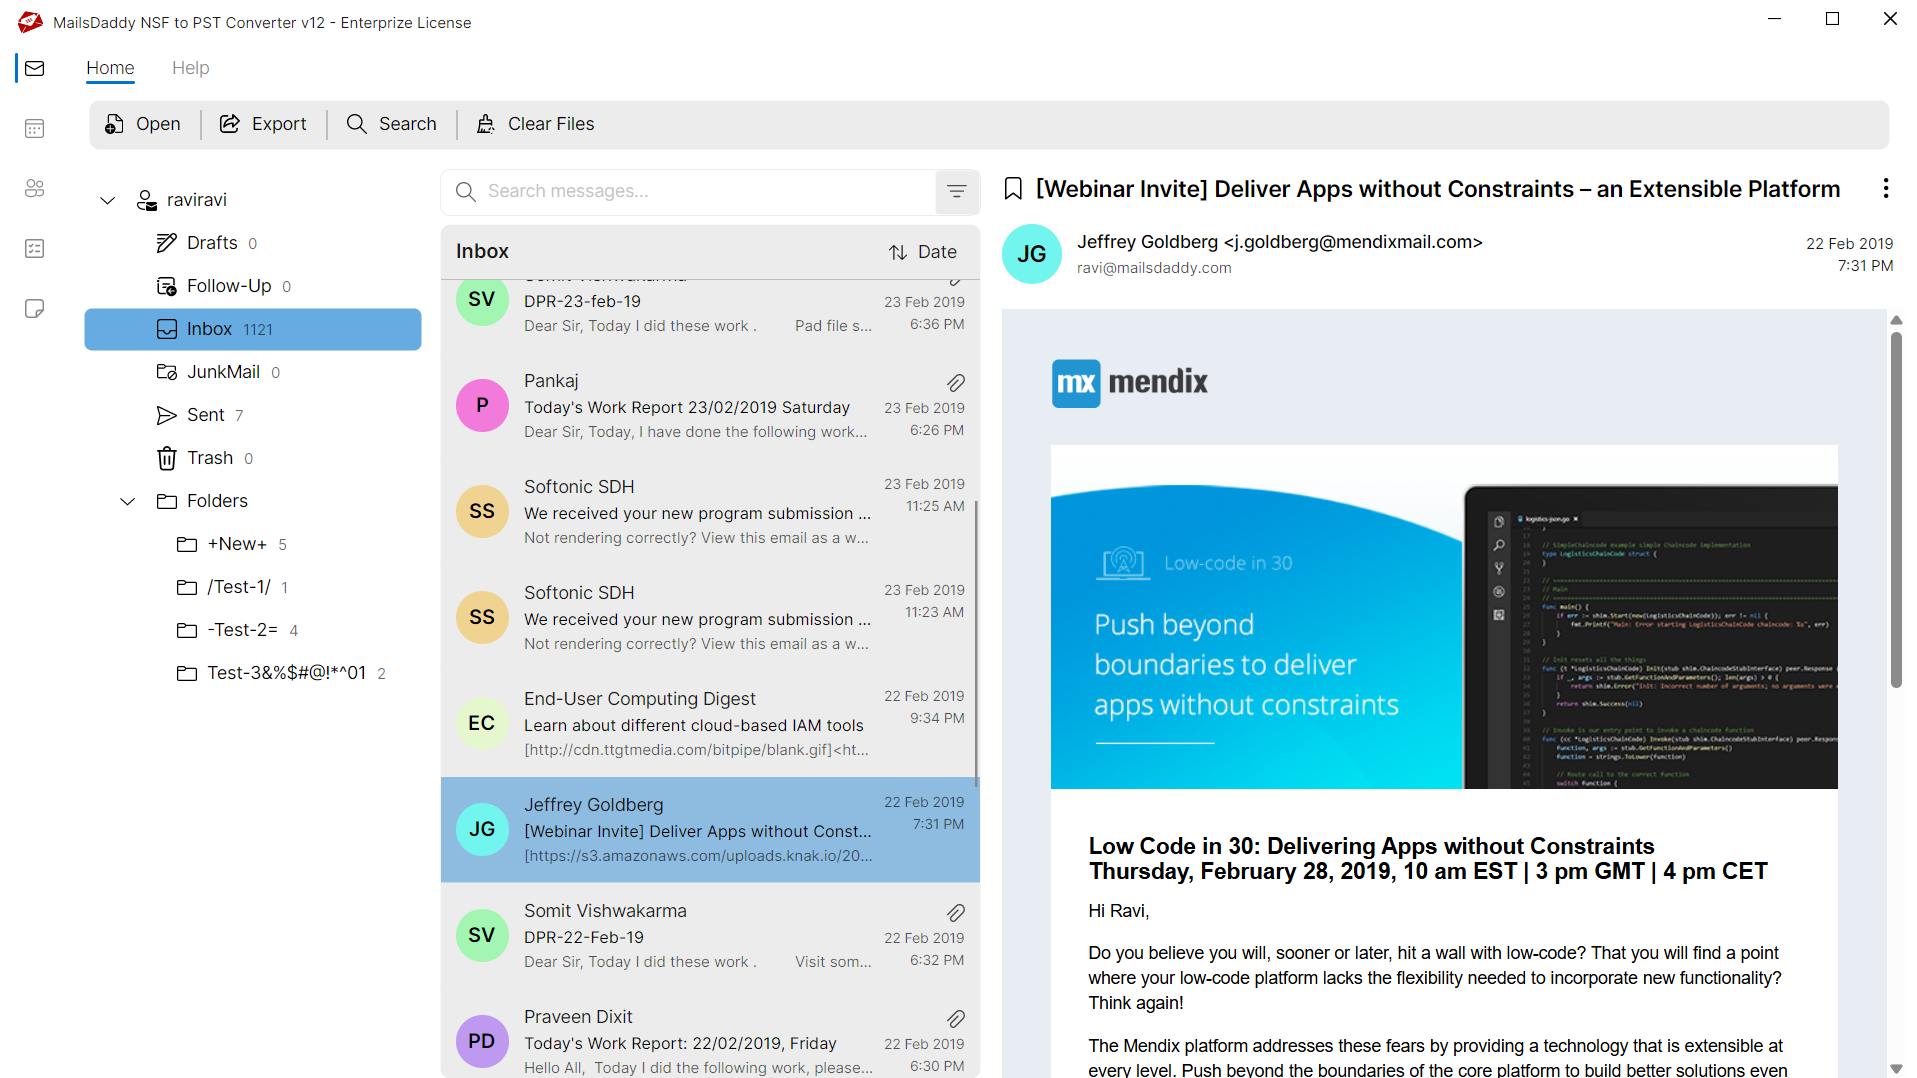Screen dimensions: 1917x1078
Task: Click the Trash bin icon
Action: (x=166, y=458)
